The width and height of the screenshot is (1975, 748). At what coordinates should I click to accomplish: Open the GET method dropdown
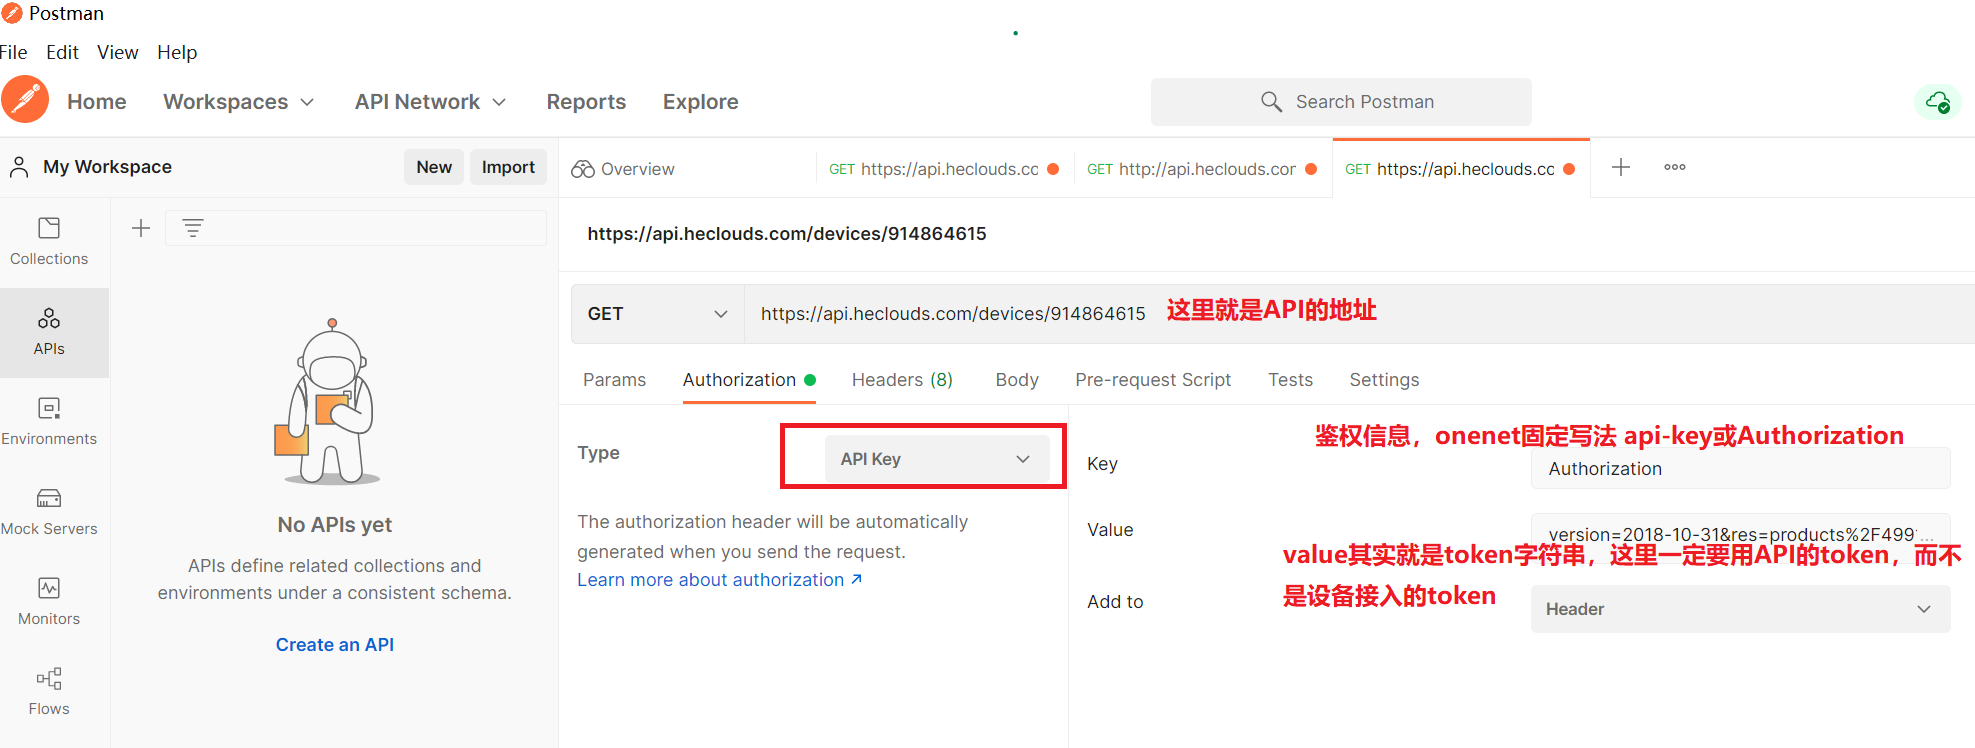[658, 314]
